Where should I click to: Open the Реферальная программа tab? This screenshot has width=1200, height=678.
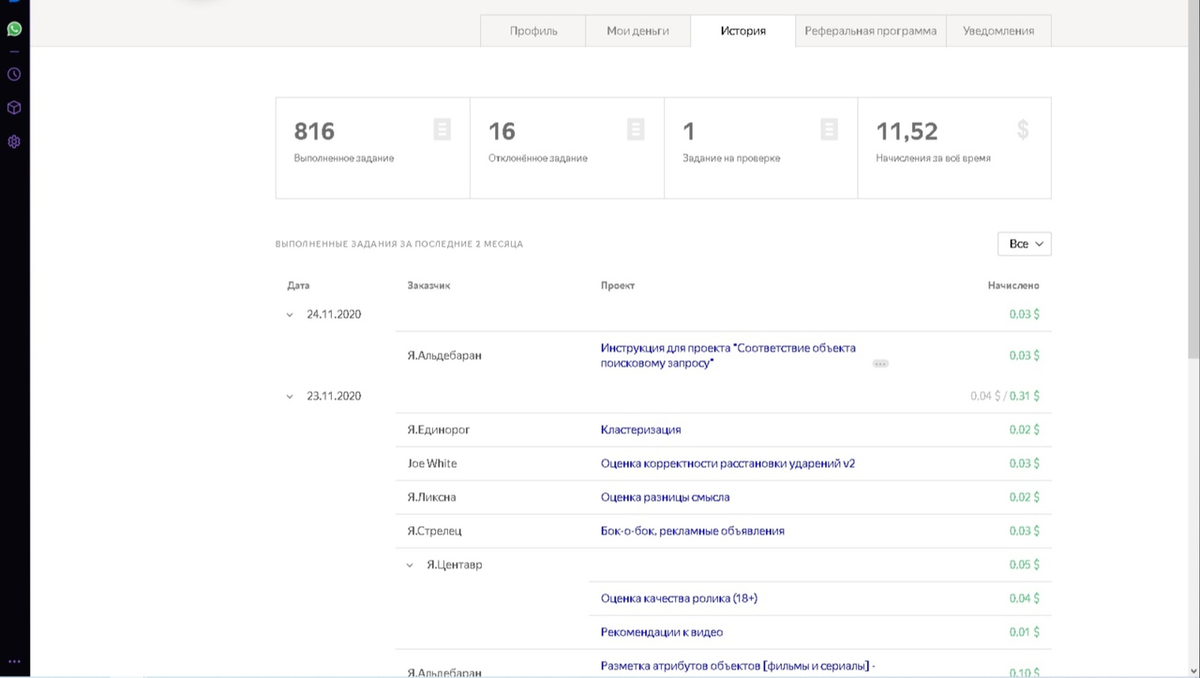point(871,31)
